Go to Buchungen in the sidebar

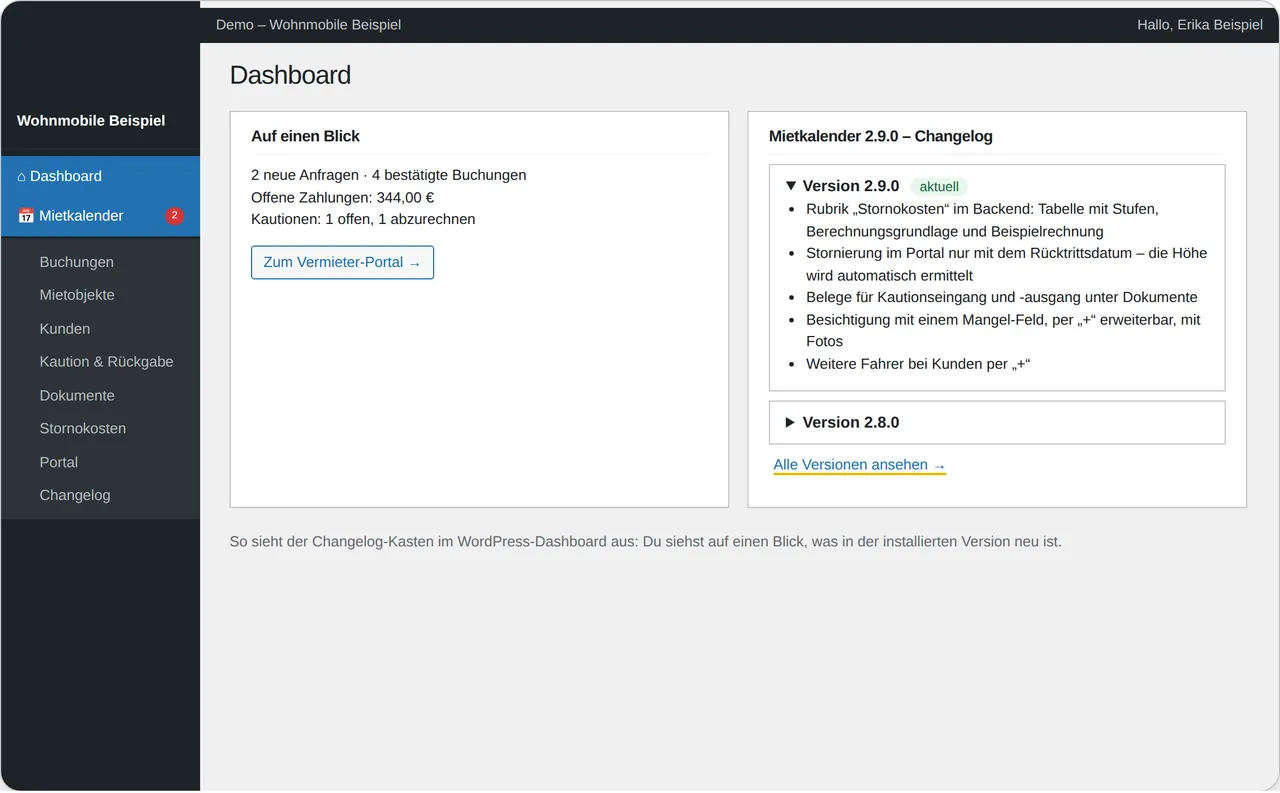click(77, 262)
